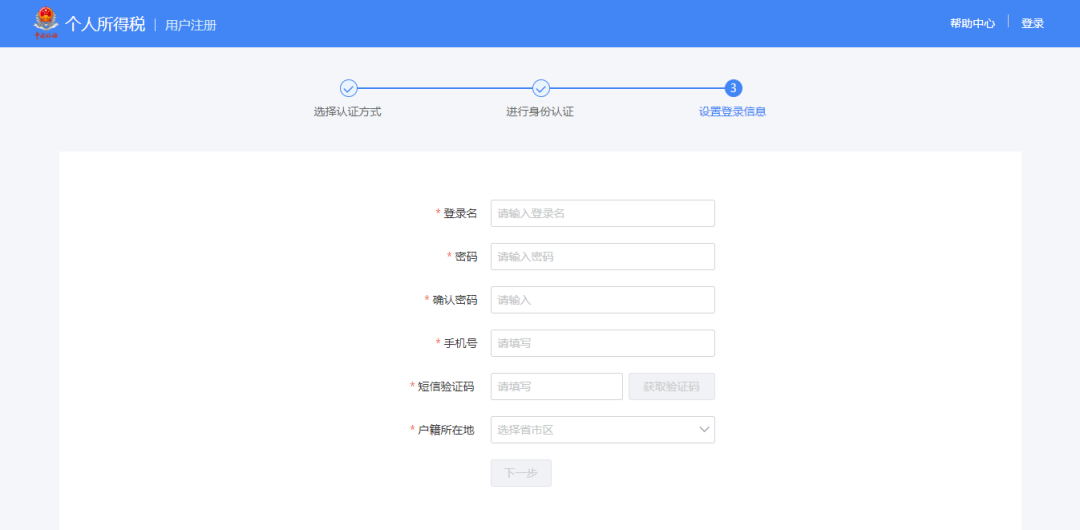Focus the 短信验证码 code input
This screenshot has width=1080, height=530.
[556, 386]
